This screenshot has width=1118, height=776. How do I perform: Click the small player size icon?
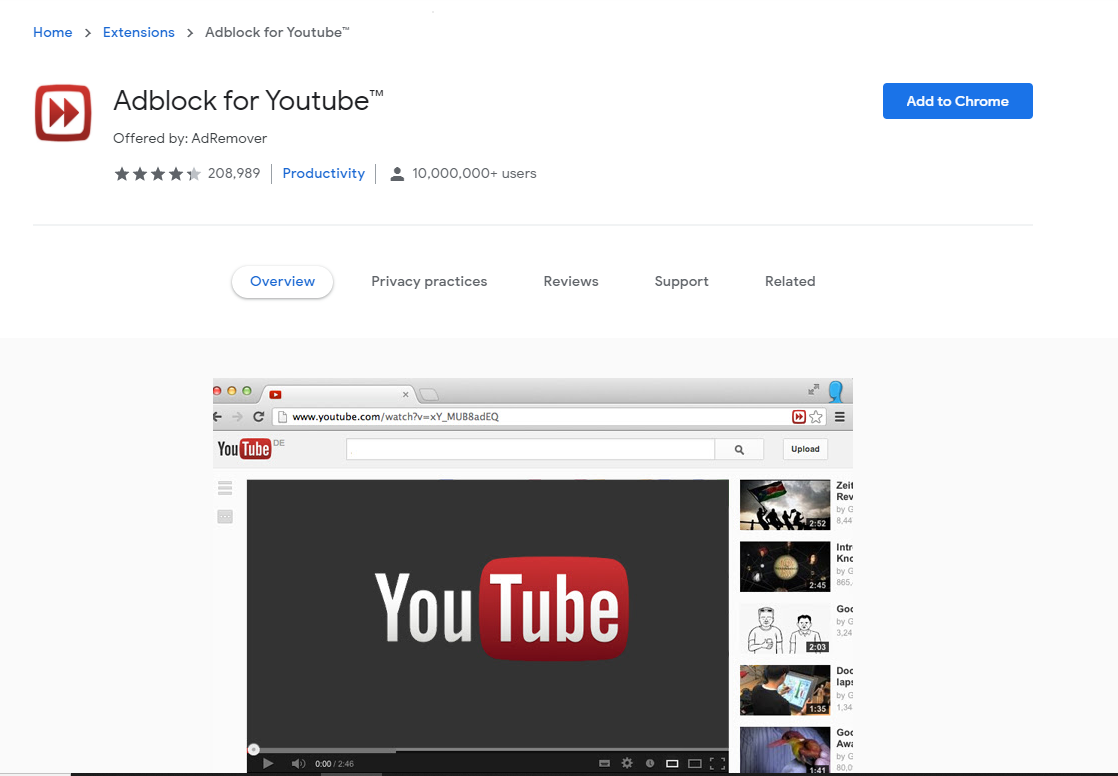pos(672,763)
